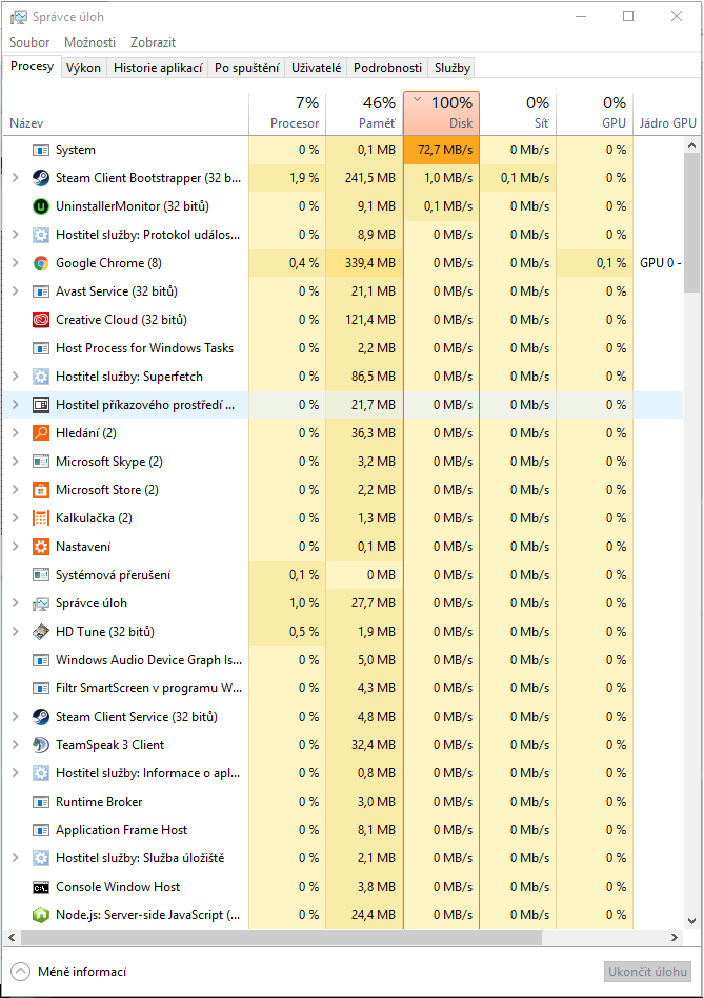The width and height of the screenshot is (704, 998).
Task: Expand Hostitel služby: Protokol událostí
Action: [x=16, y=235]
